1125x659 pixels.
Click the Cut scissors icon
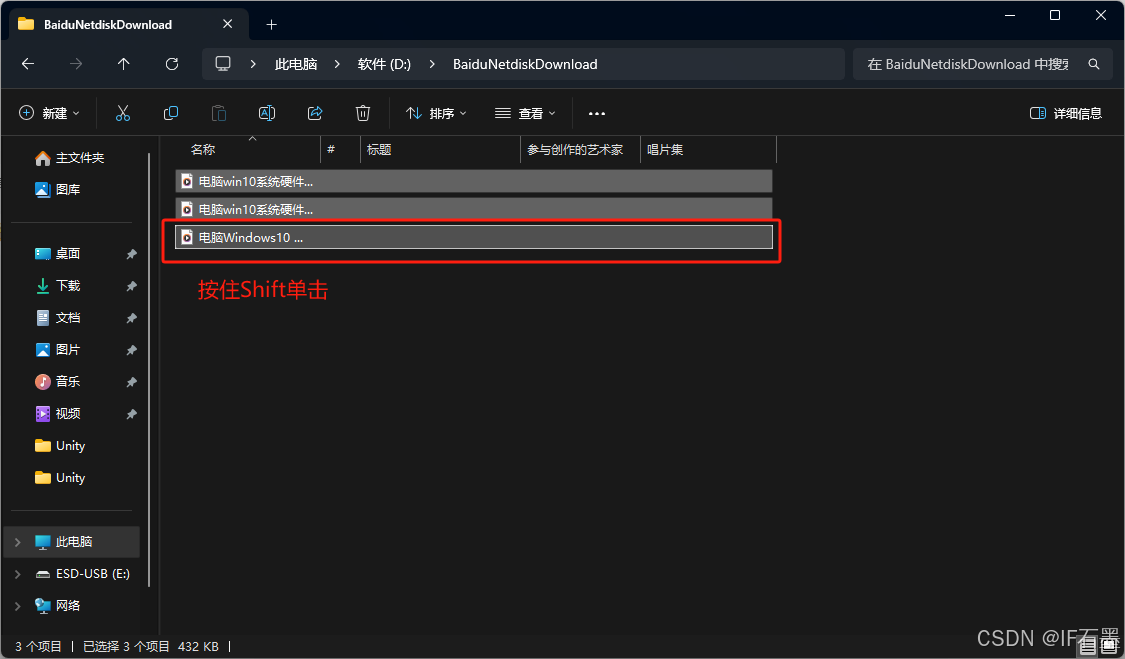(x=123, y=113)
